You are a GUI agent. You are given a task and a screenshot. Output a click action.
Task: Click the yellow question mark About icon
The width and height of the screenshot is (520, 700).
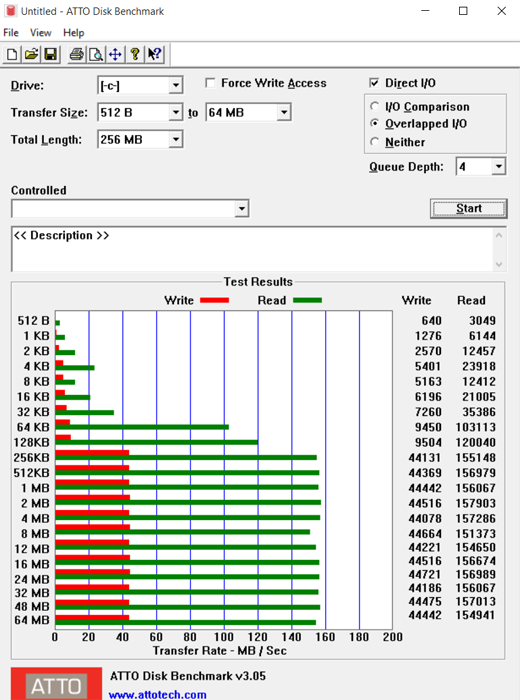[x=135, y=54]
